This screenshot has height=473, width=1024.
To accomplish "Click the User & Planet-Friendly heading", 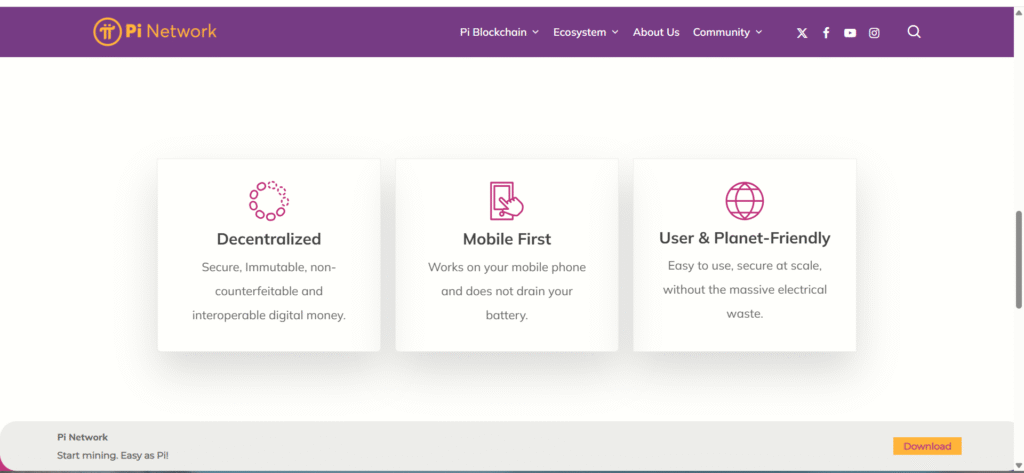I will (x=744, y=238).
